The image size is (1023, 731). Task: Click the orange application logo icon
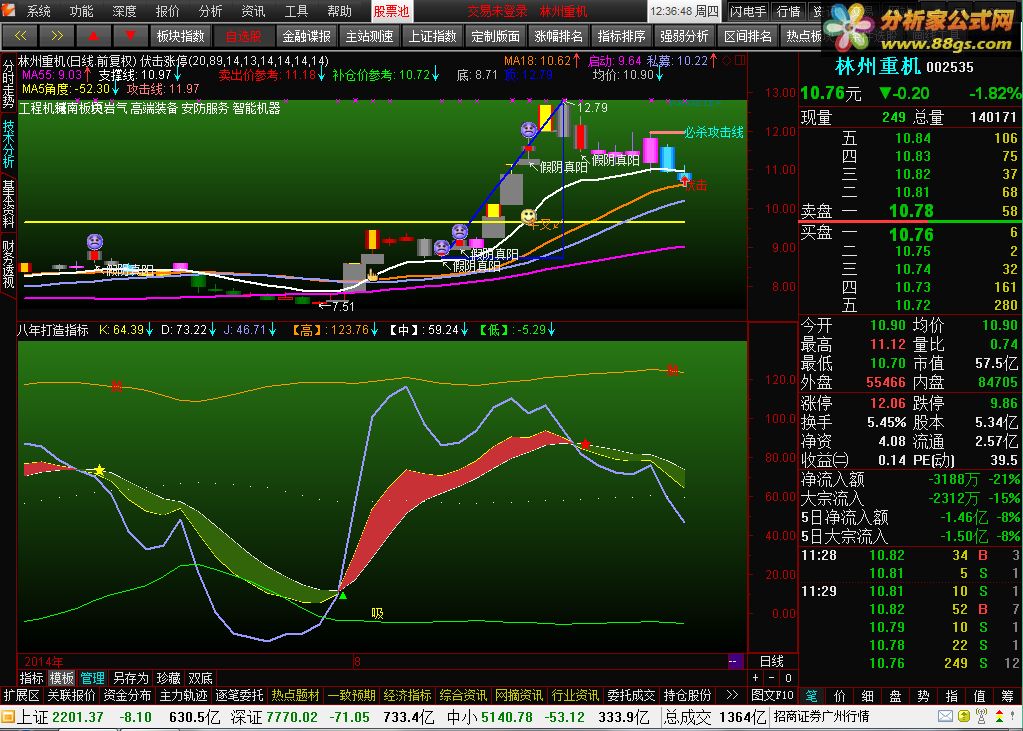[x=9, y=10]
